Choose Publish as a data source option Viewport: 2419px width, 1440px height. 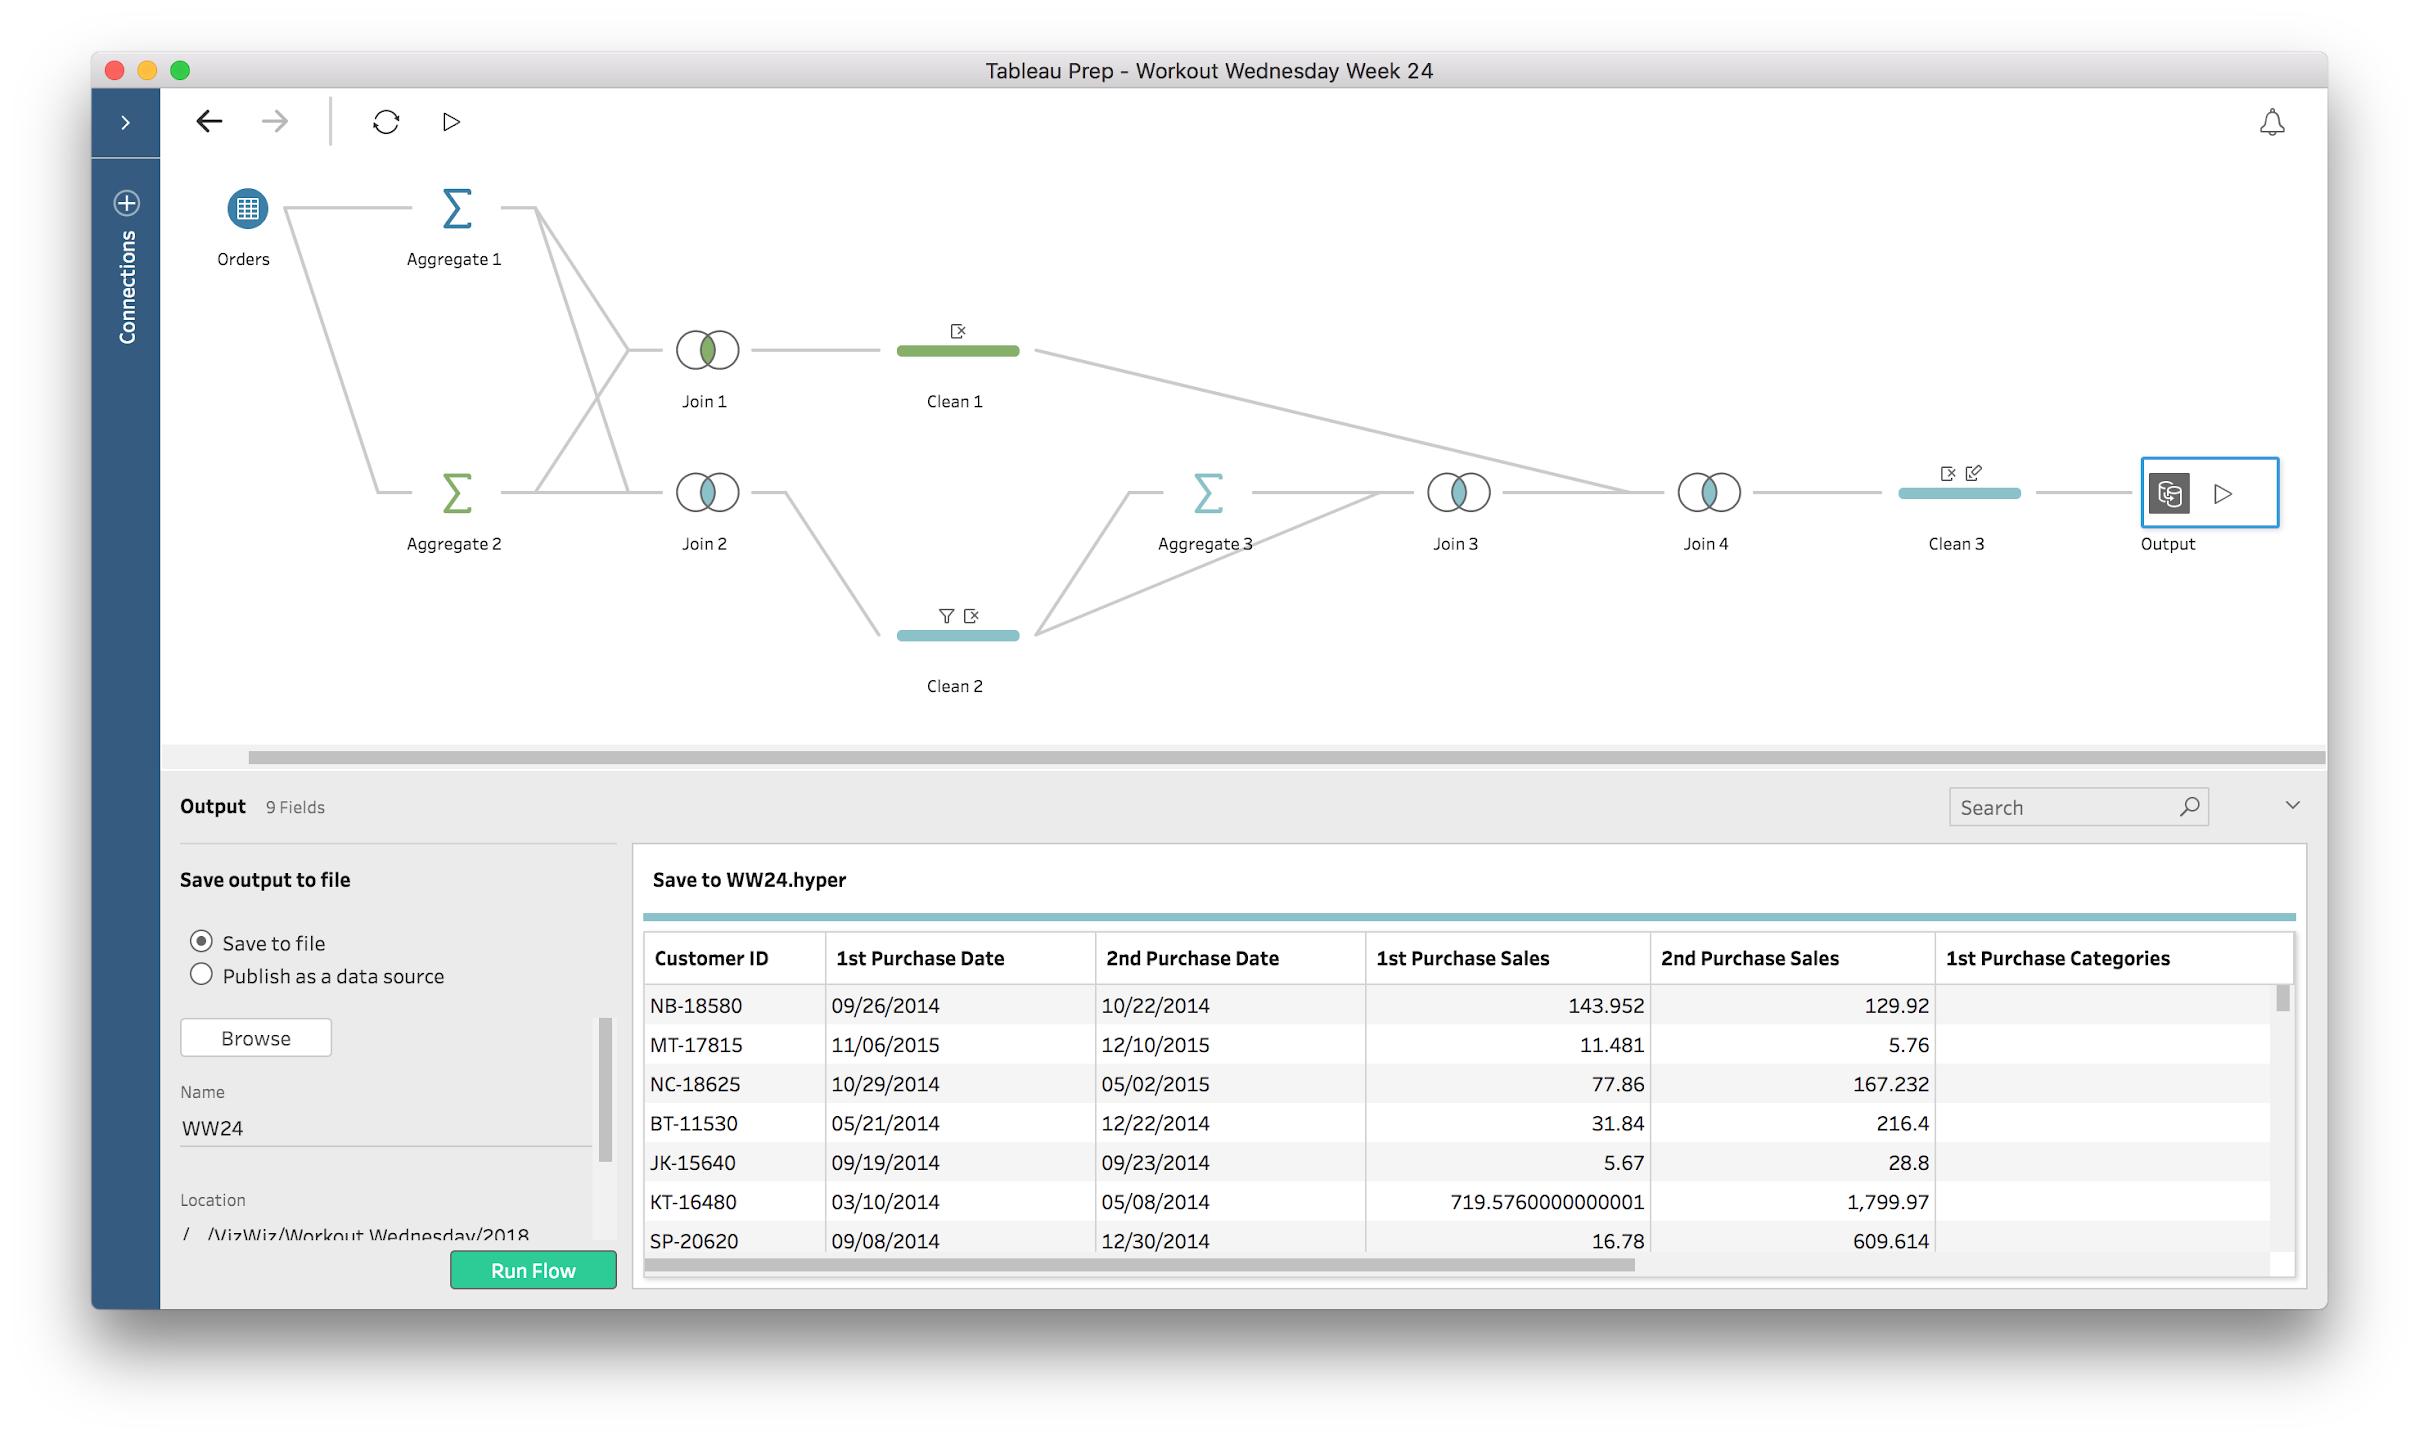coord(202,975)
